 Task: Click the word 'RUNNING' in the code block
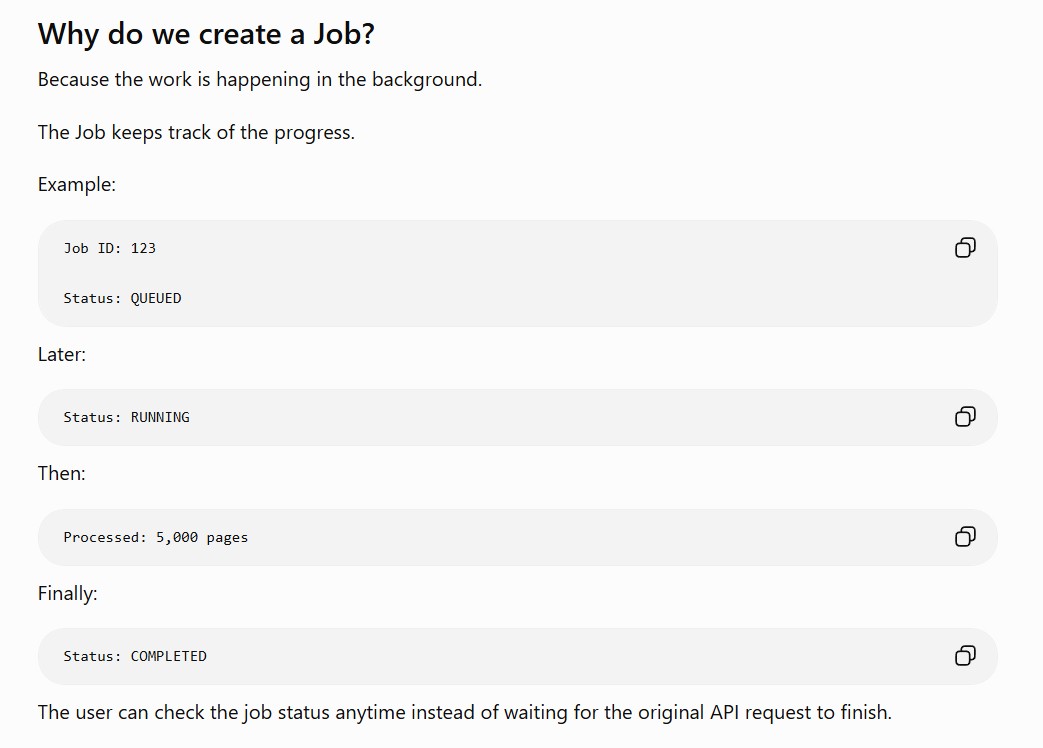160,417
